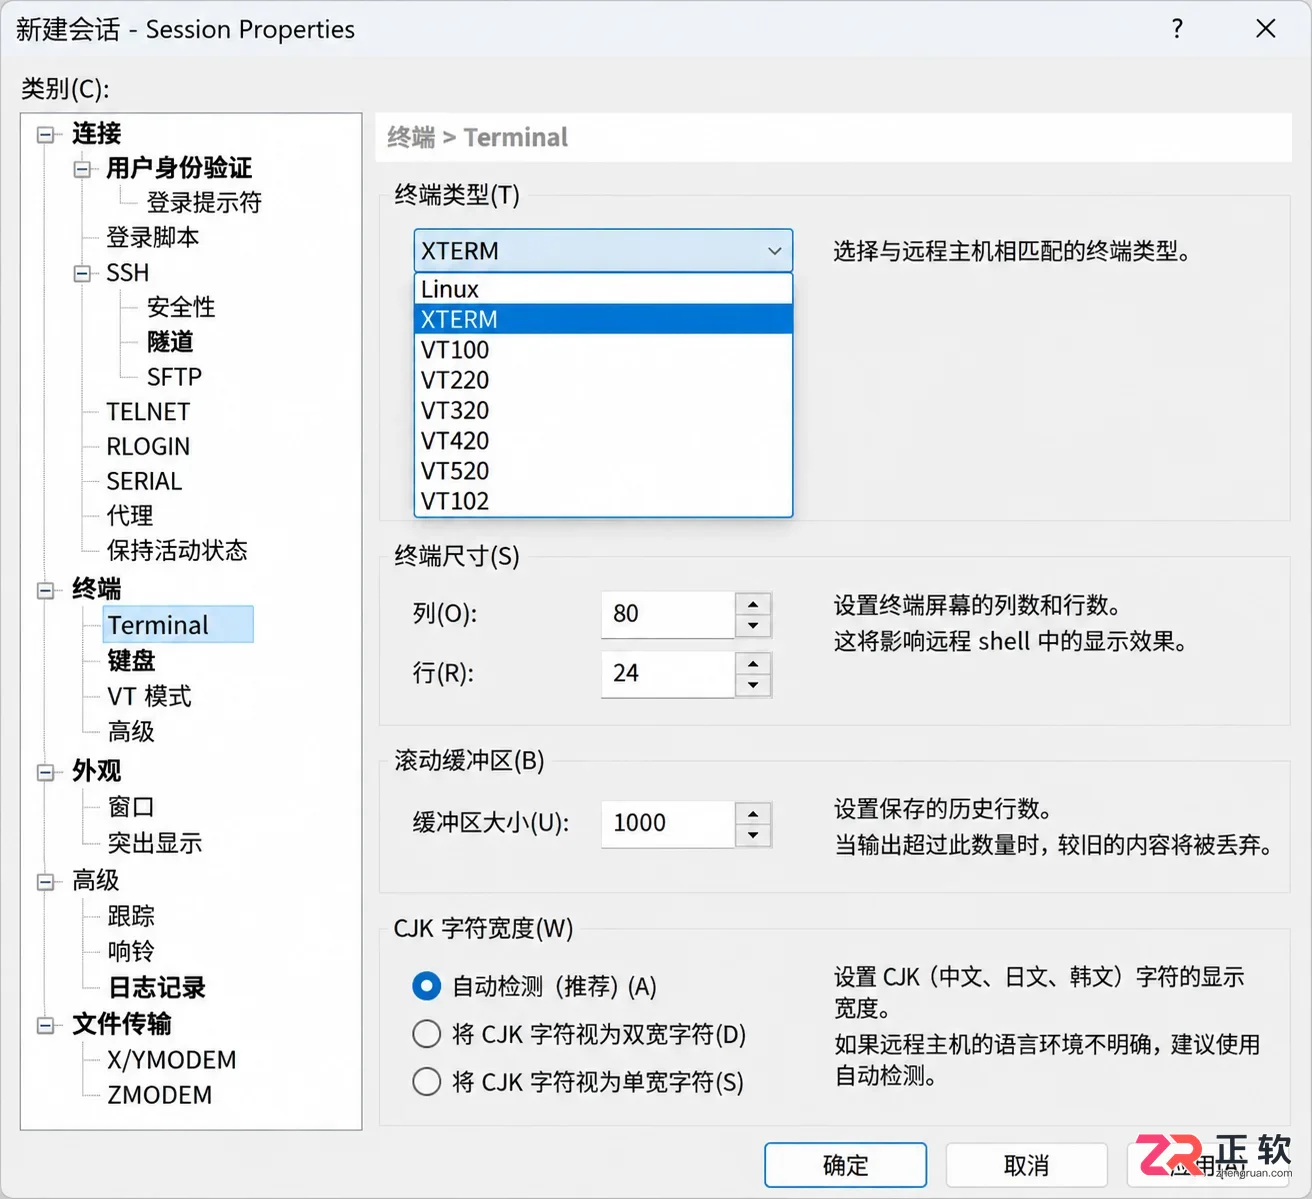1312x1199 pixels.
Task: Select the 外观 category label
Action: [96, 772]
